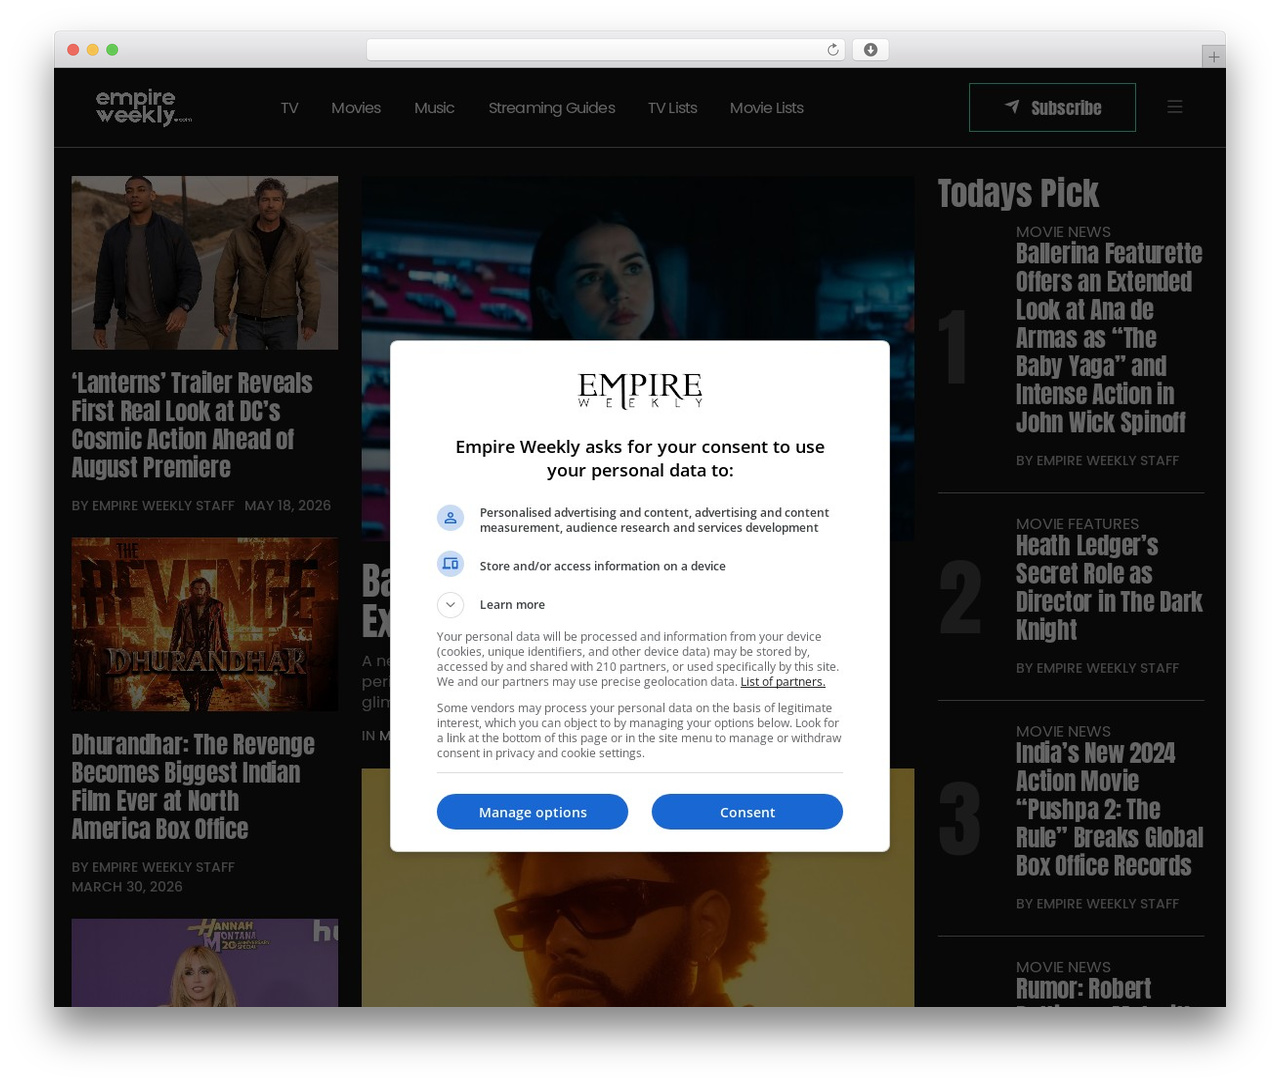Click MOVIE FEATURES category label

point(1077,524)
